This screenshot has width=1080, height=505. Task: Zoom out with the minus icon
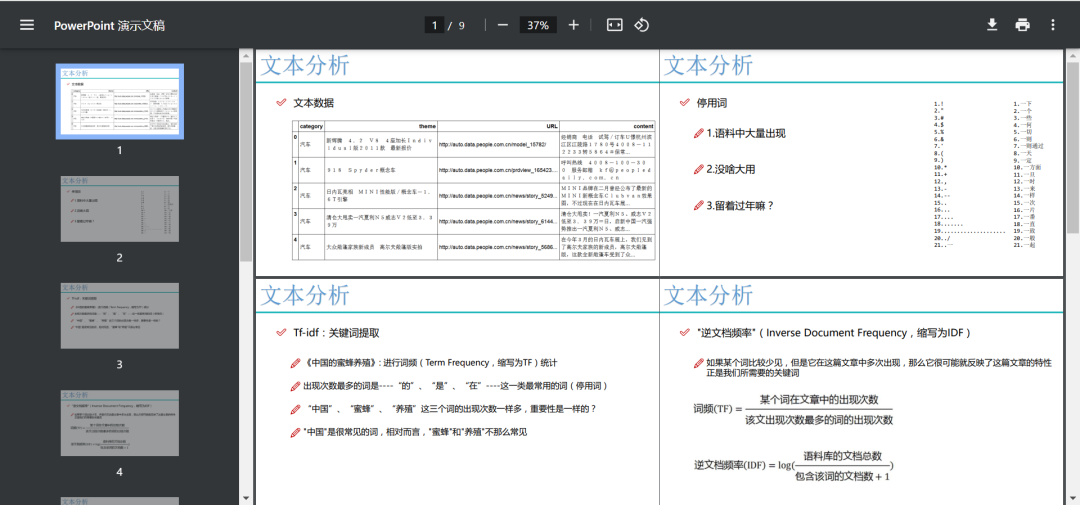[503, 25]
